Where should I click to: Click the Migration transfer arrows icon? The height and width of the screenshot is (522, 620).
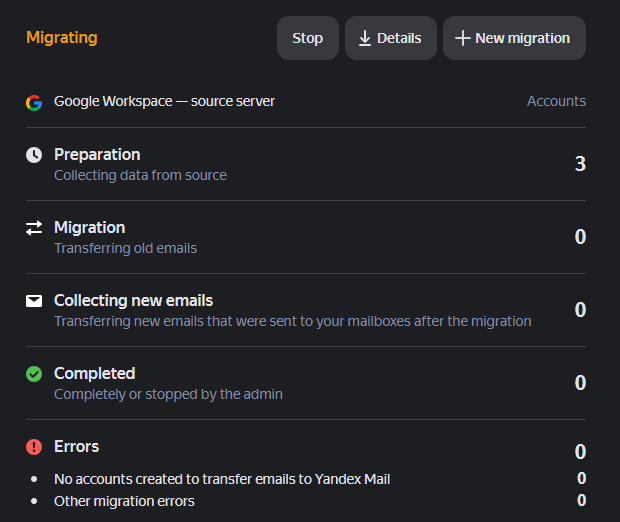pos(34,228)
